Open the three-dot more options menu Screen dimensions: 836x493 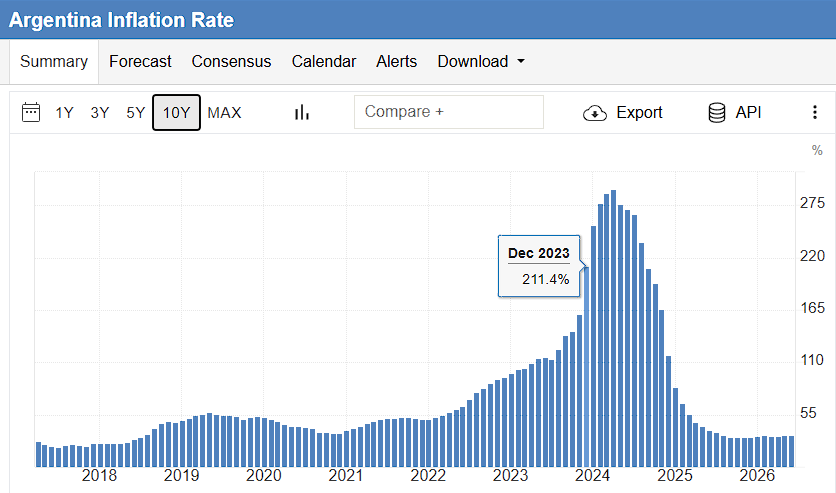point(815,112)
